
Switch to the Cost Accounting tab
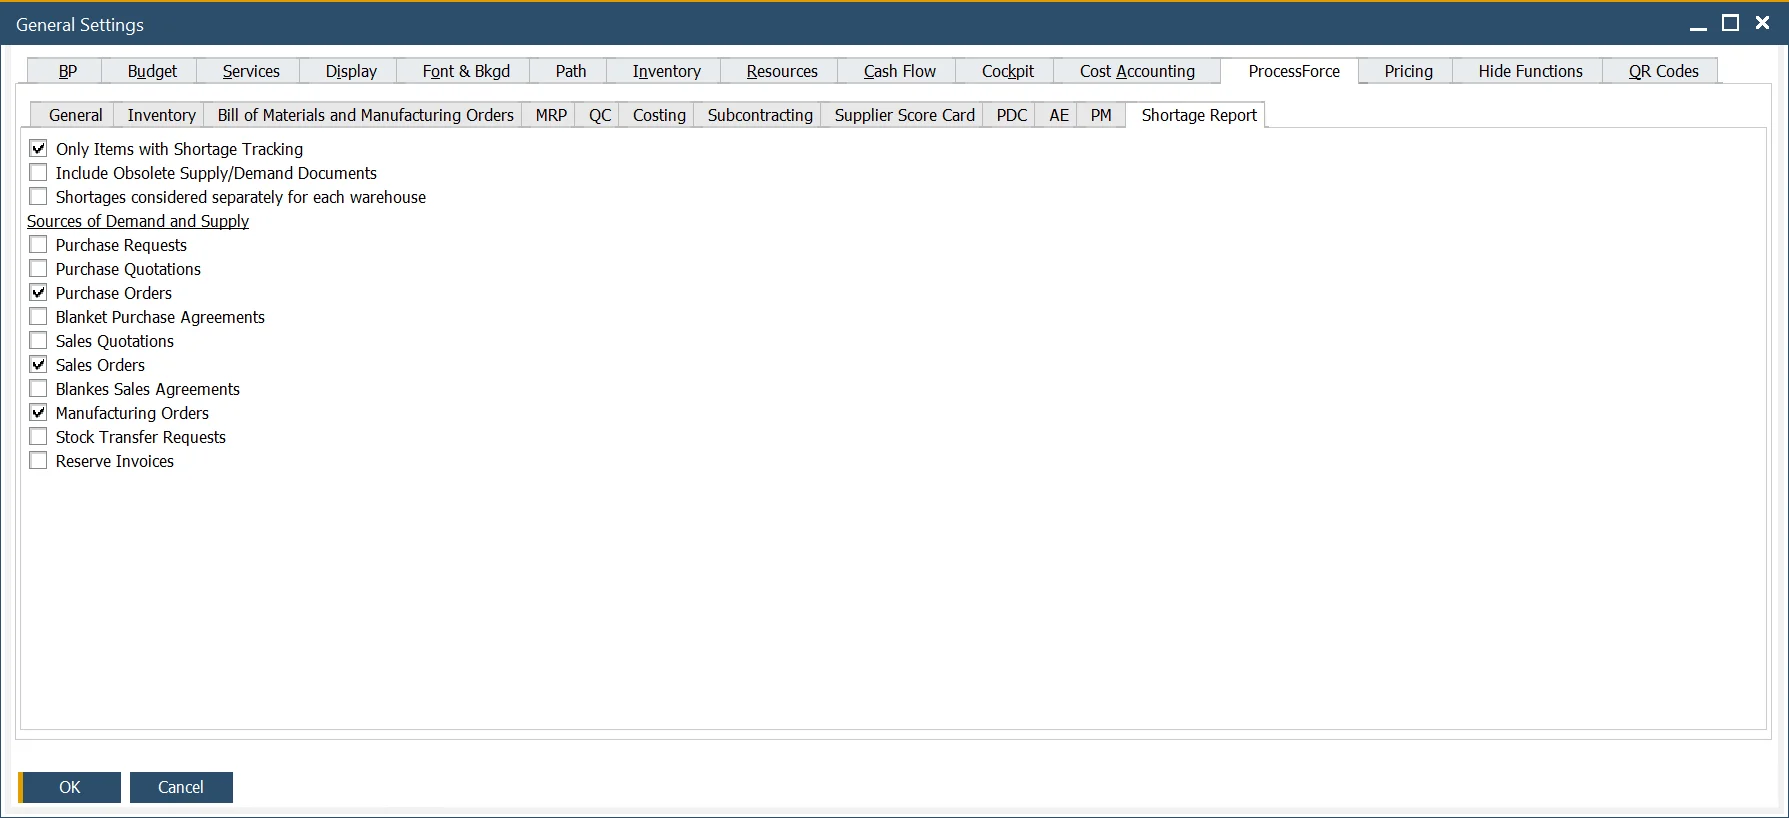pyautogui.click(x=1136, y=71)
